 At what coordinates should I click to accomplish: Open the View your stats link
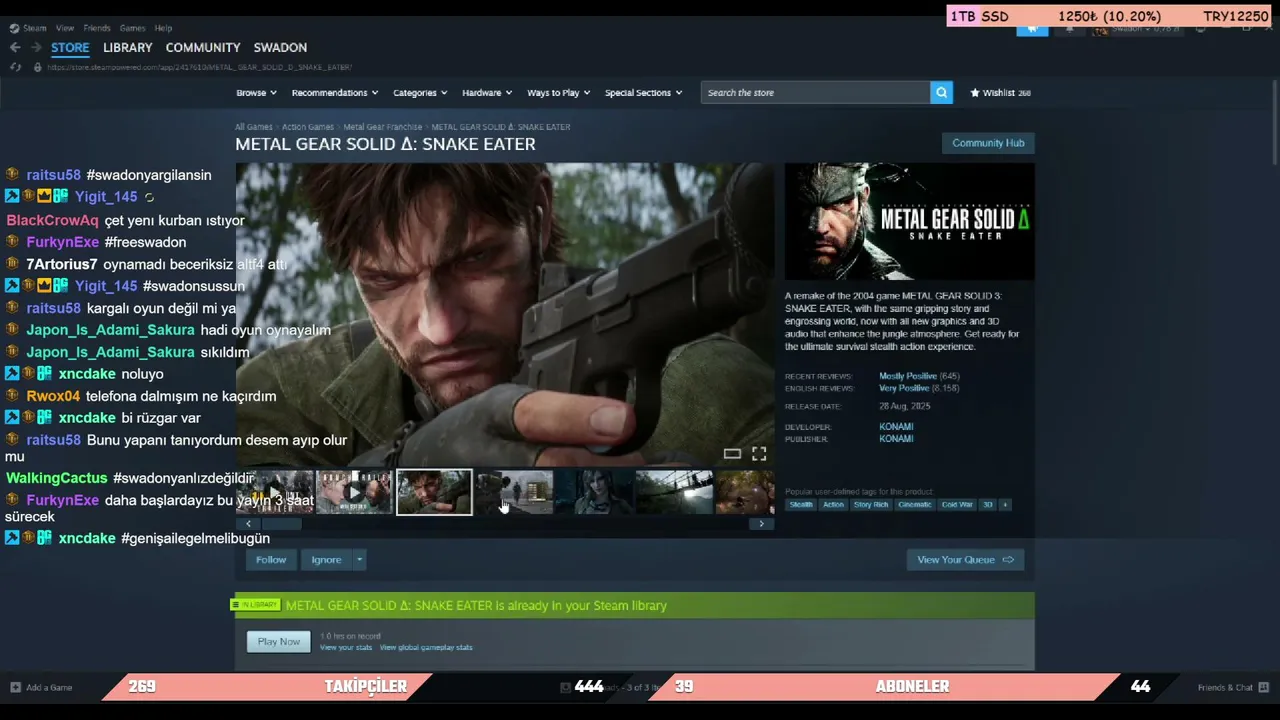click(x=346, y=648)
